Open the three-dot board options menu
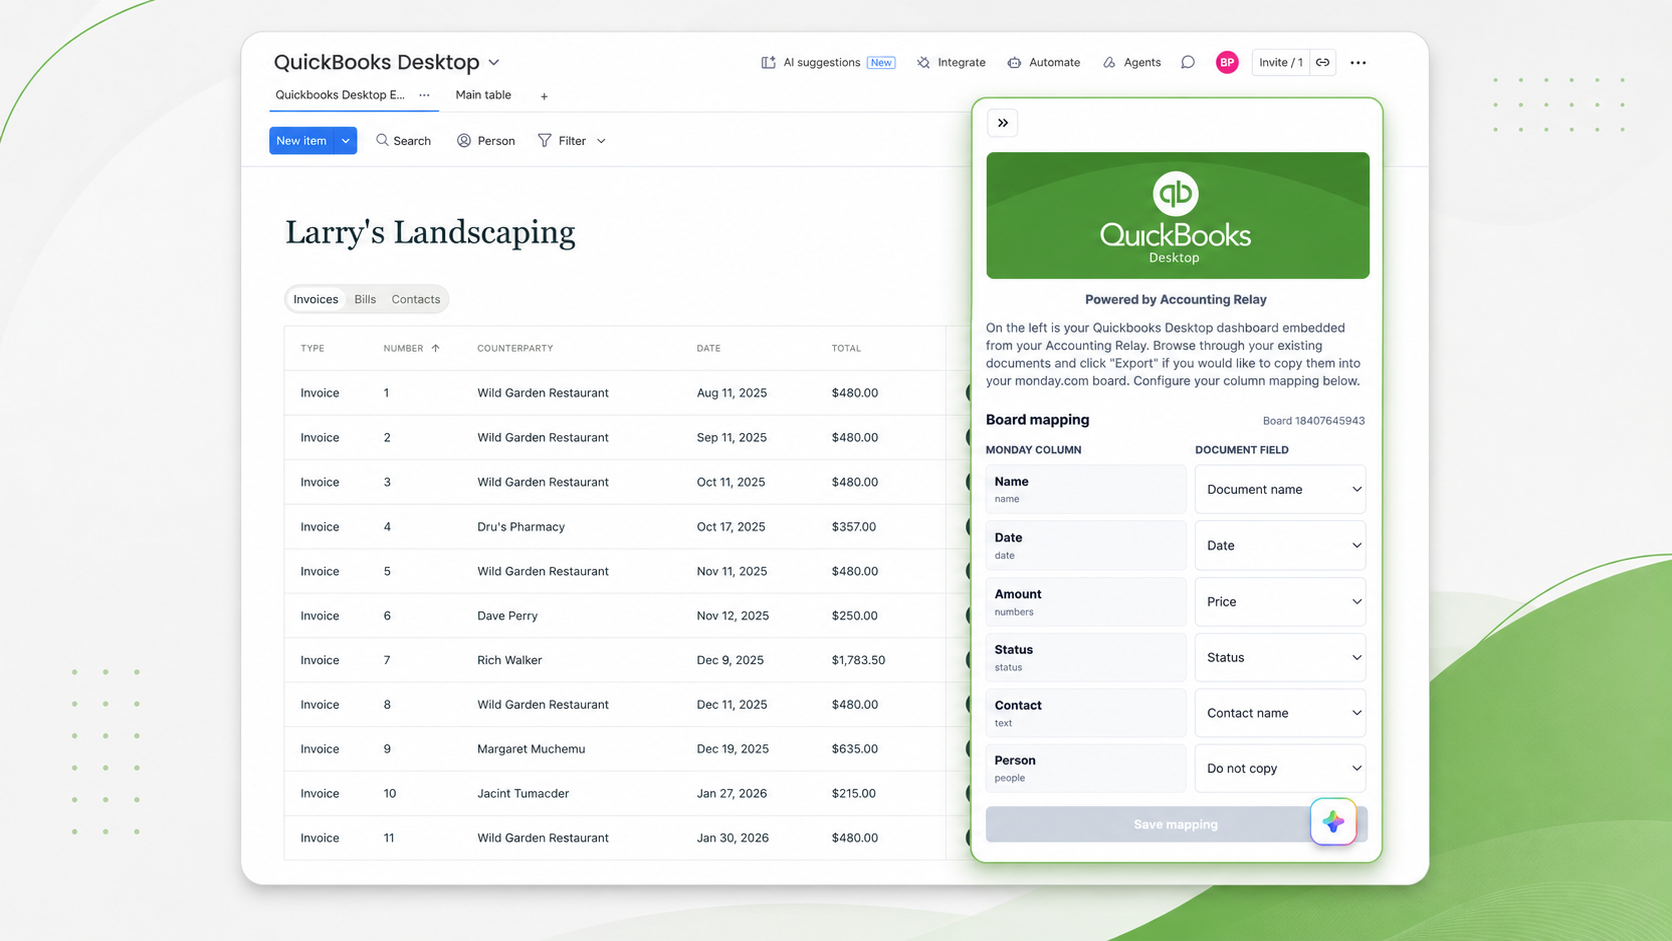Viewport: 1672px width, 941px height. 1358,62
